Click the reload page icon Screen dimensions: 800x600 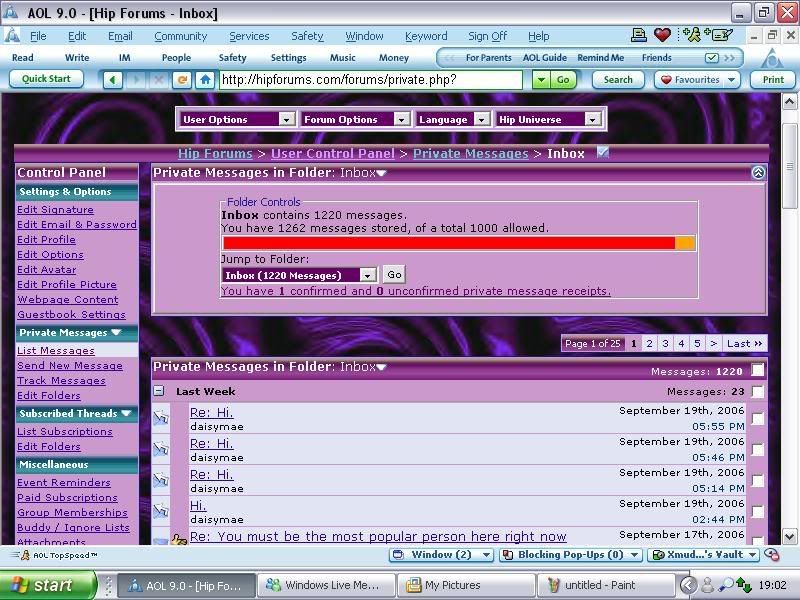coord(182,80)
